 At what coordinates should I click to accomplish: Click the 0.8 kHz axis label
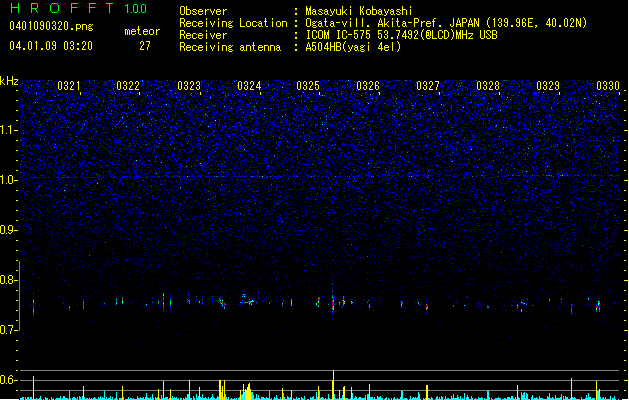click(x=8, y=280)
